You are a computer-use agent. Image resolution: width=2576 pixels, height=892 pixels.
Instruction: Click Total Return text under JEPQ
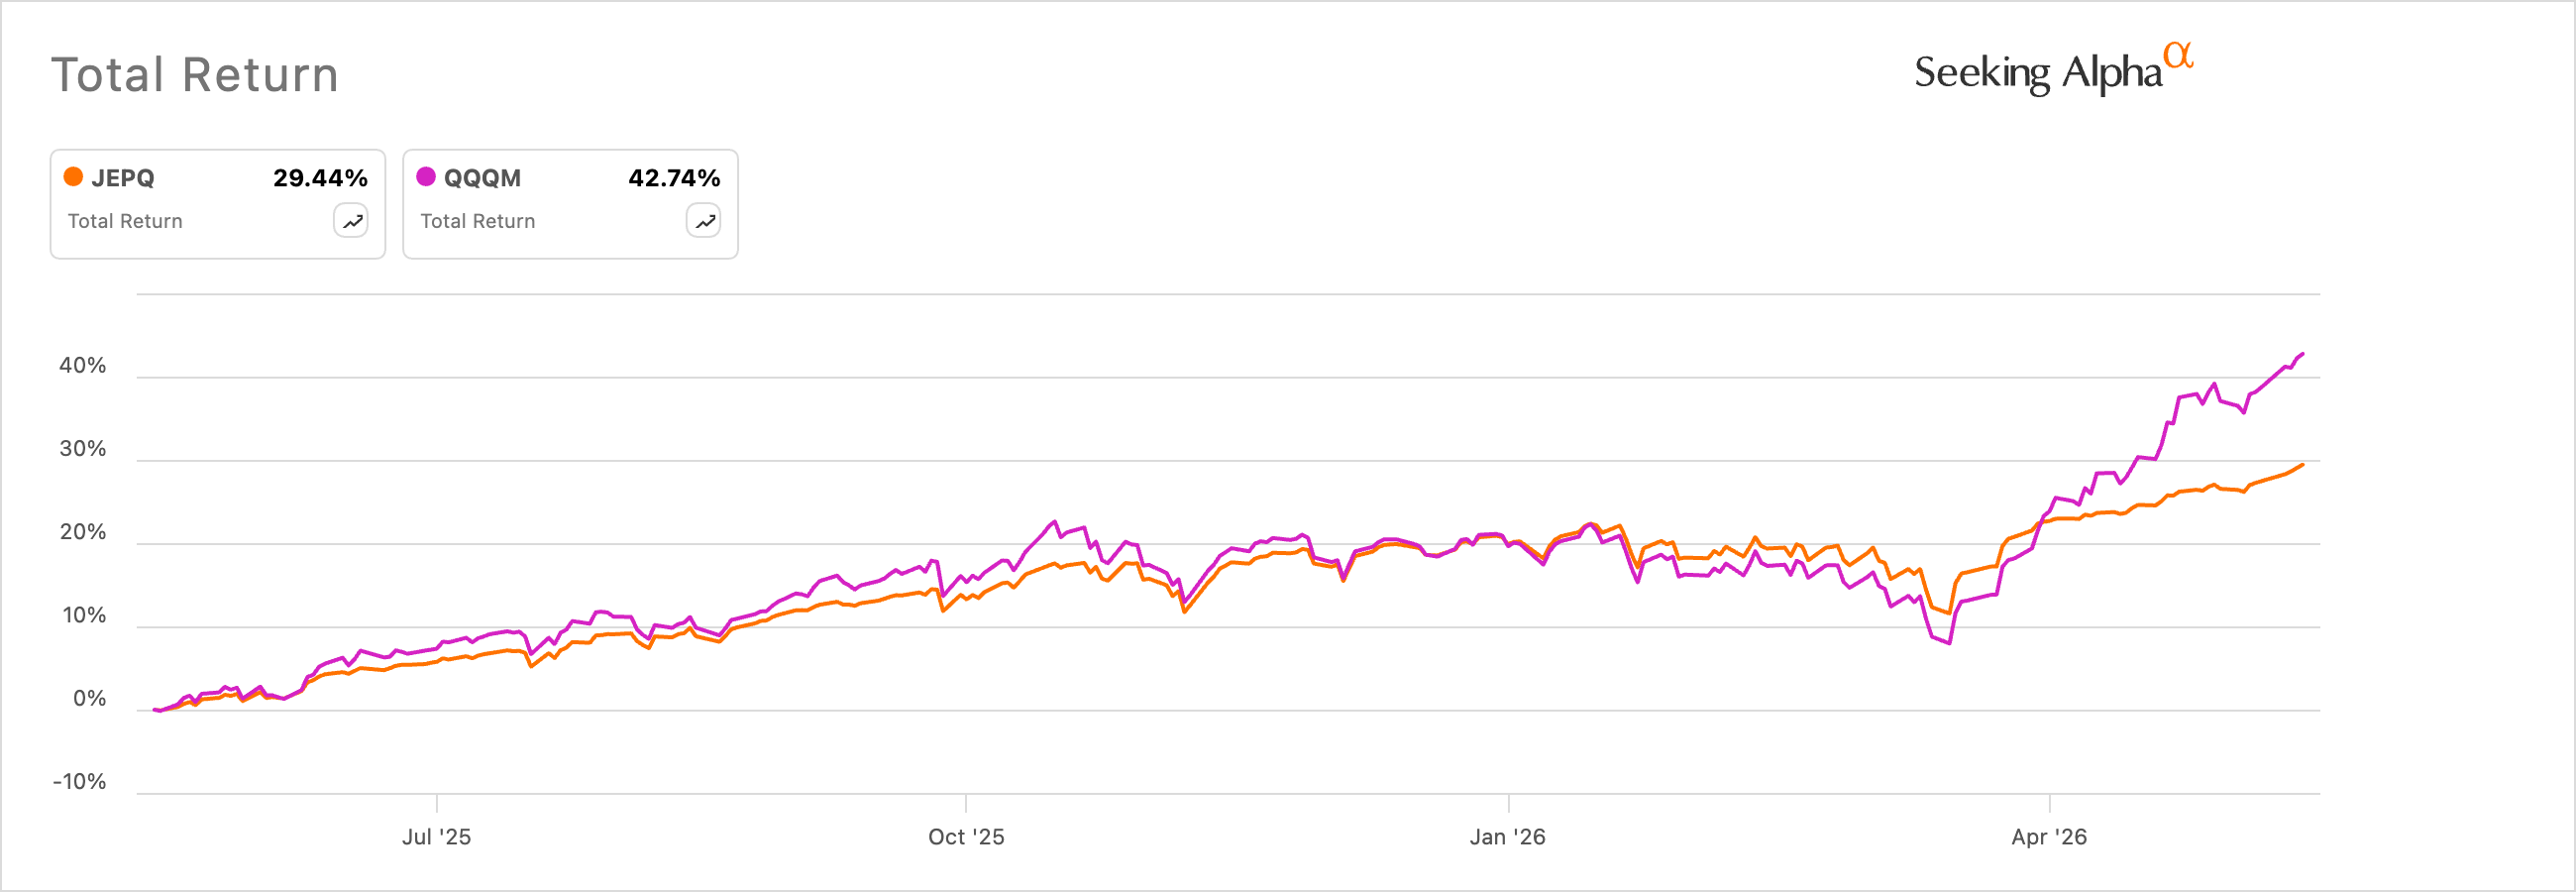[125, 221]
